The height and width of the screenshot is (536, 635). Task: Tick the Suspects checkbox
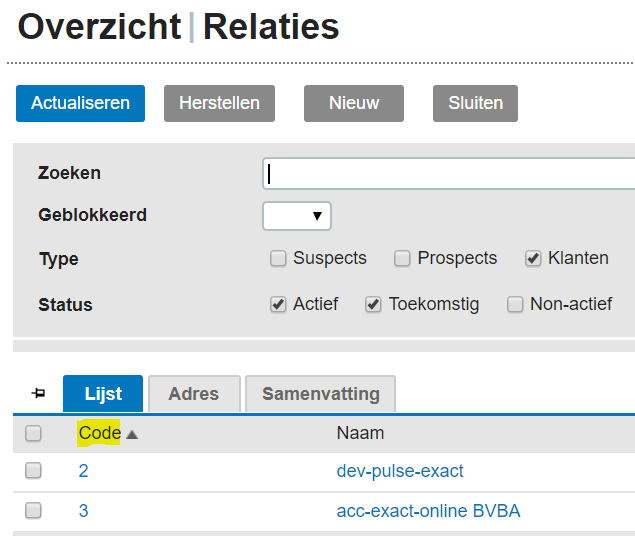point(278,259)
